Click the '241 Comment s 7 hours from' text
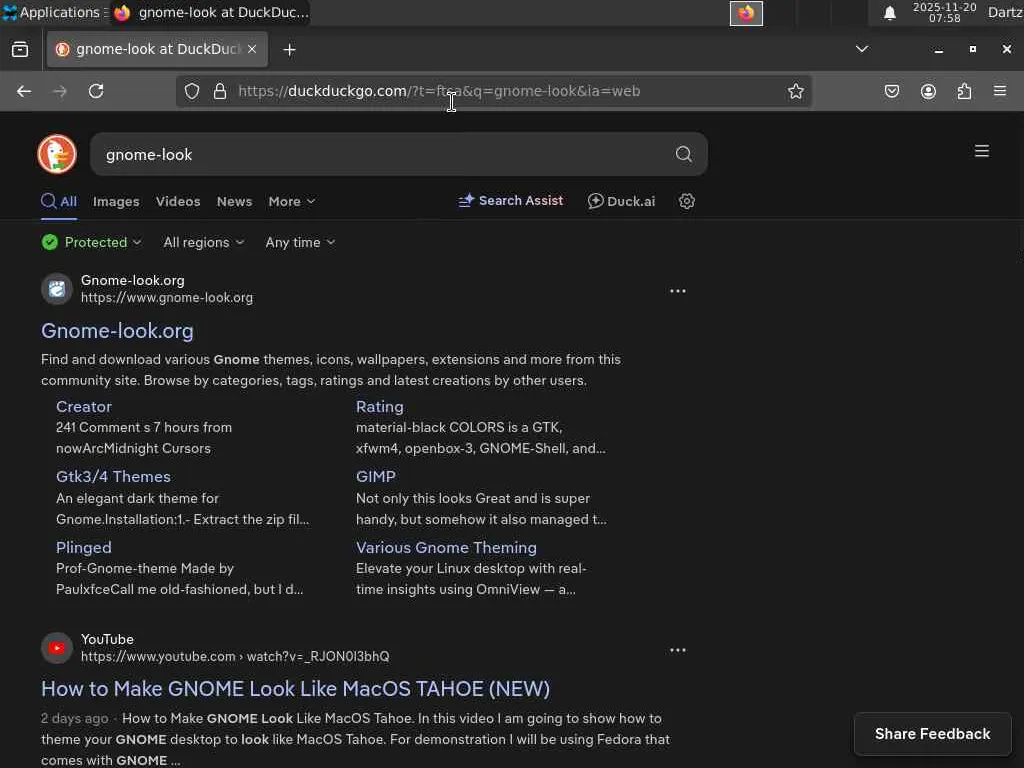Image resolution: width=1024 pixels, height=768 pixels. coord(144,427)
